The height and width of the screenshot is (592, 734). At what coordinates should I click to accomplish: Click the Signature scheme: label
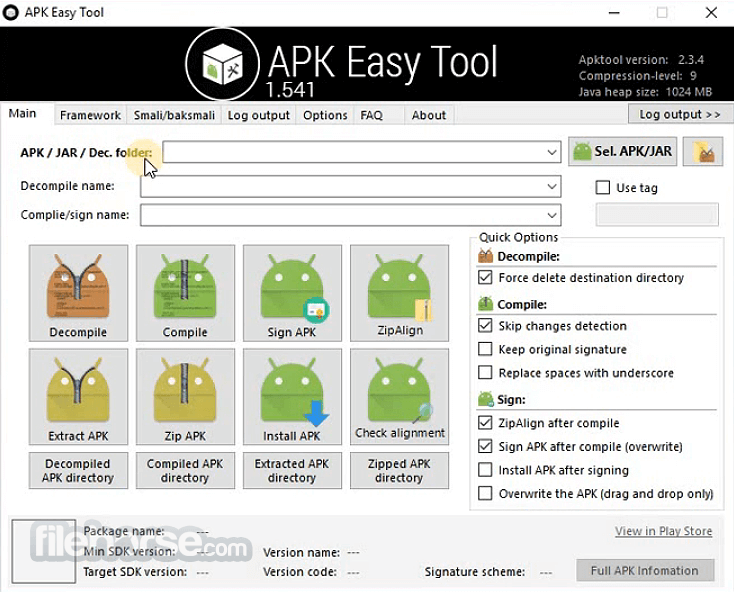tap(475, 572)
